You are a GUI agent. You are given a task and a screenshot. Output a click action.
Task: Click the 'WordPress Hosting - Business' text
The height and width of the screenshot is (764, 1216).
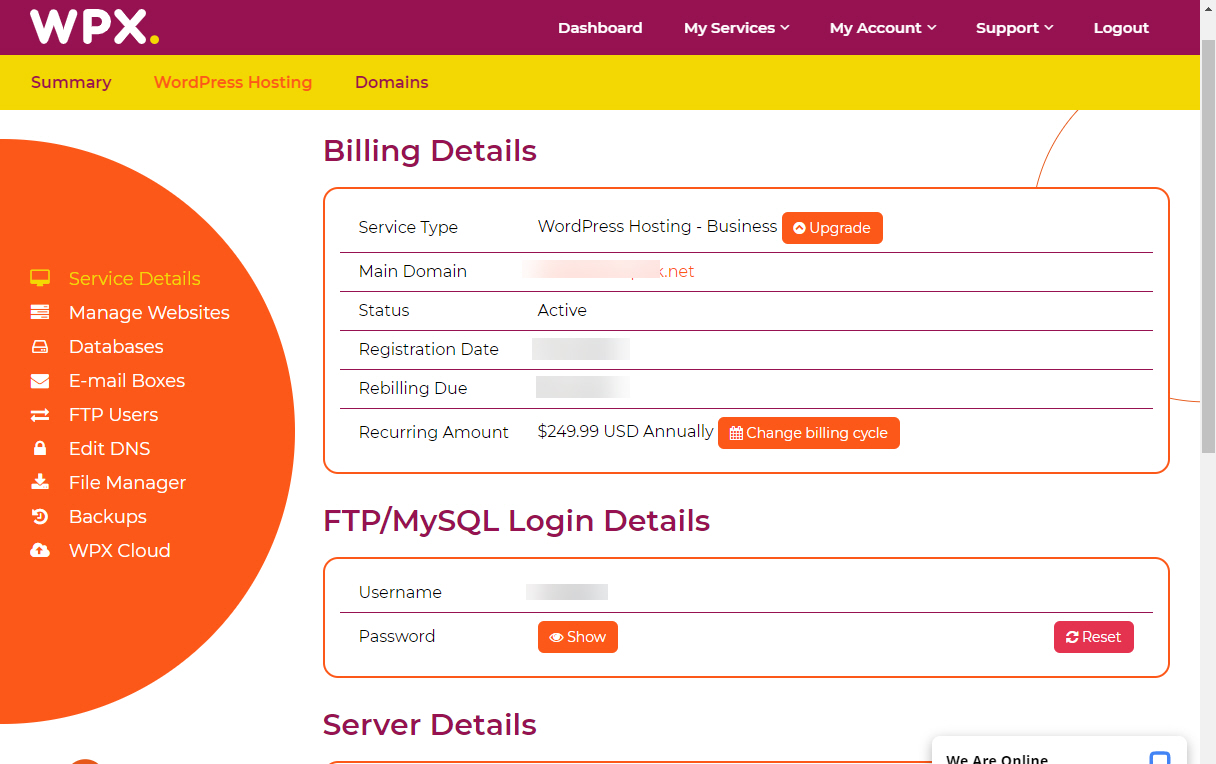(657, 227)
